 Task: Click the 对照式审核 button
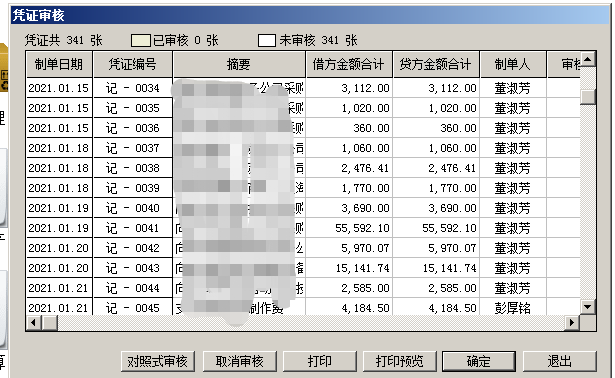point(158,361)
